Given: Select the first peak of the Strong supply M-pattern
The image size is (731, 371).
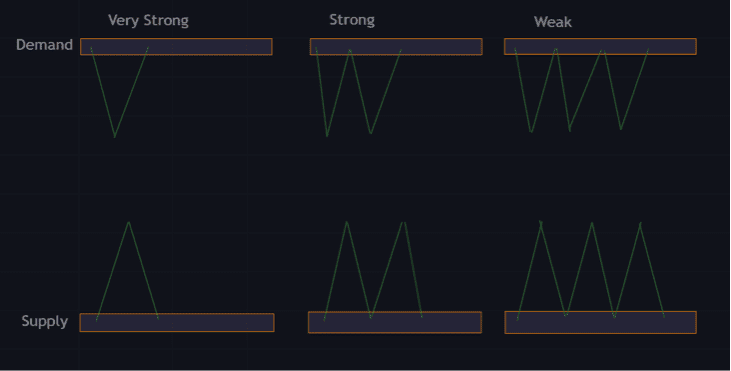Looking at the screenshot, I should click(347, 223).
